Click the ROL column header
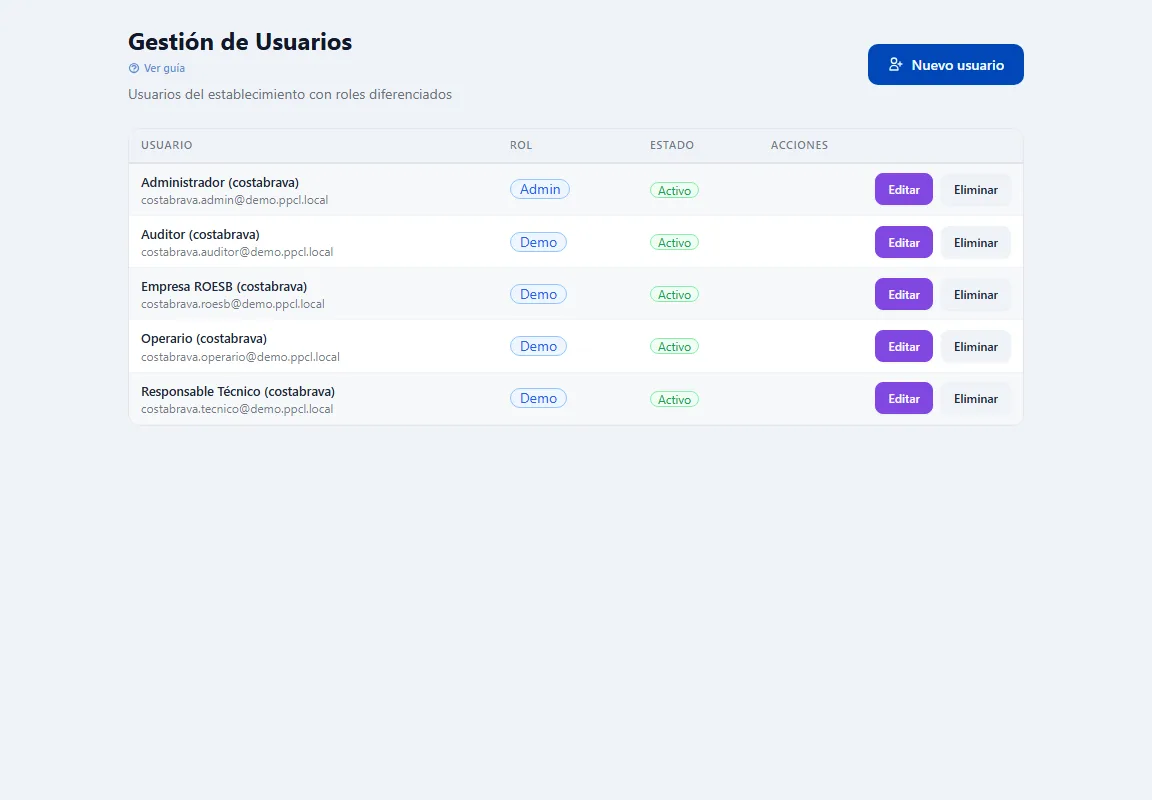The width and height of the screenshot is (1152, 800). tap(521, 145)
